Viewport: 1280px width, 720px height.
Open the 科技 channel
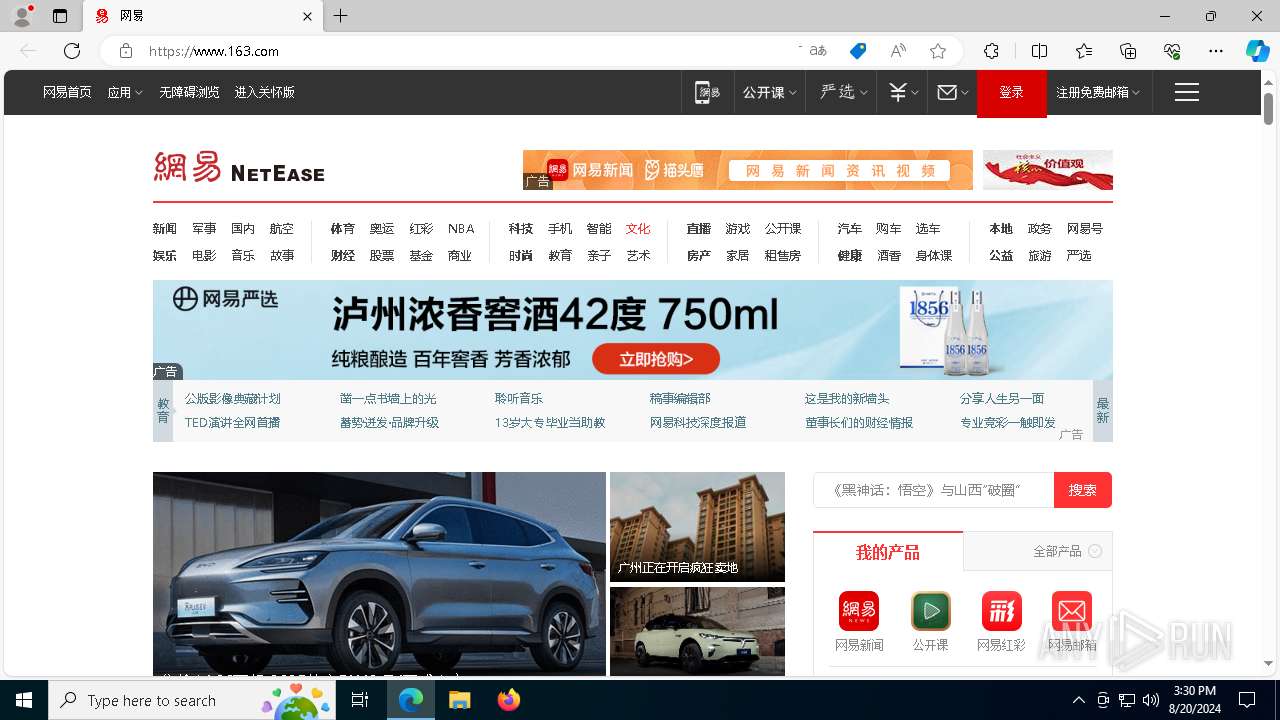click(520, 229)
